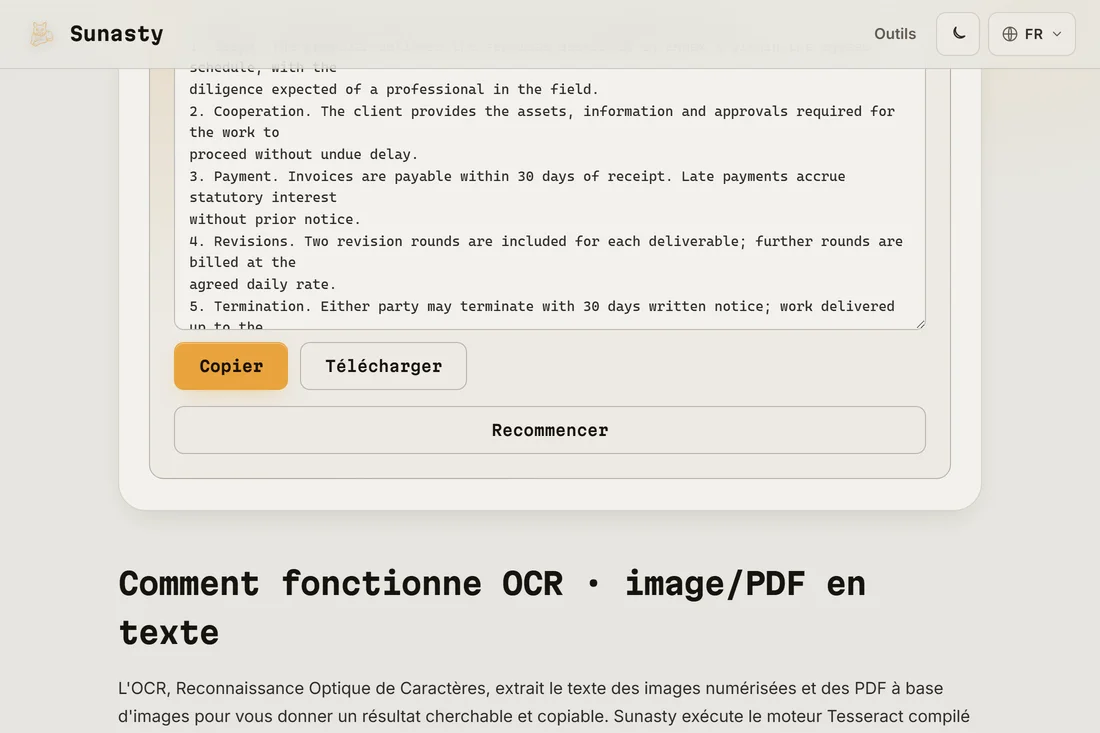
Task: Expand the FR language dropdown chevron
Action: pyautogui.click(x=1057, y=34)
